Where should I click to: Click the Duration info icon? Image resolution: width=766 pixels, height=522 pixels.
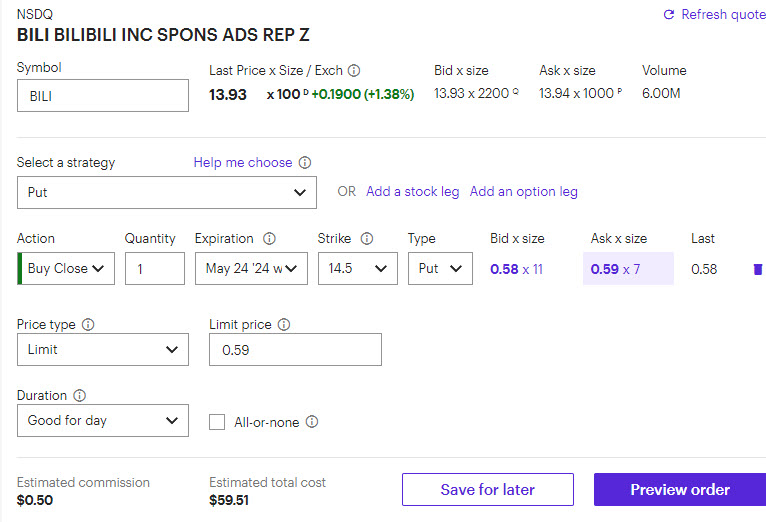(80, 396)
